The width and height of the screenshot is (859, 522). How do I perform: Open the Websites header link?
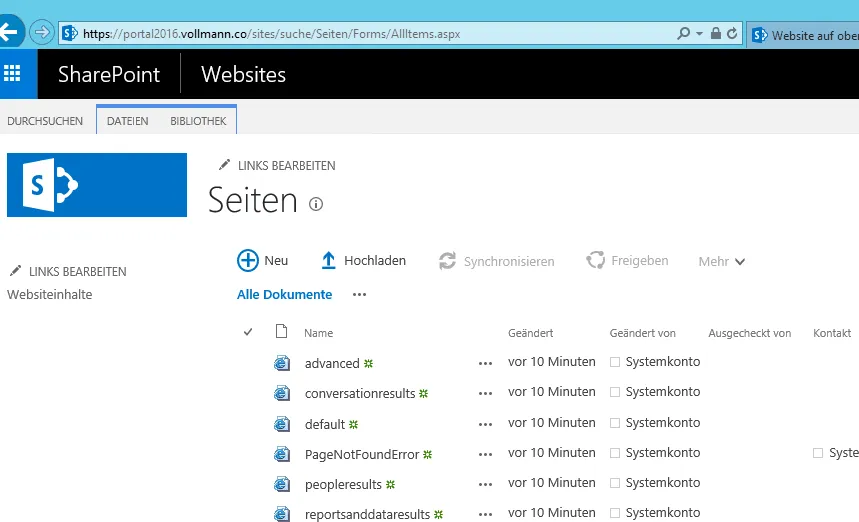243,74
